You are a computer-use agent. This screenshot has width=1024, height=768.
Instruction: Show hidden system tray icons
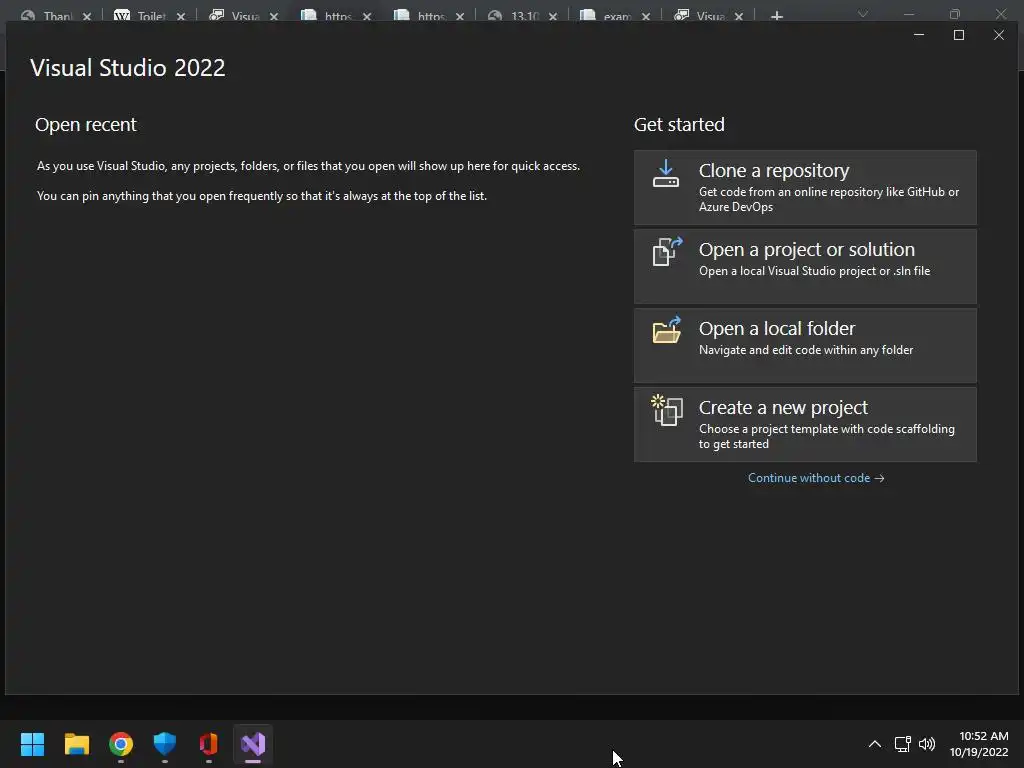tap(875, 744)
